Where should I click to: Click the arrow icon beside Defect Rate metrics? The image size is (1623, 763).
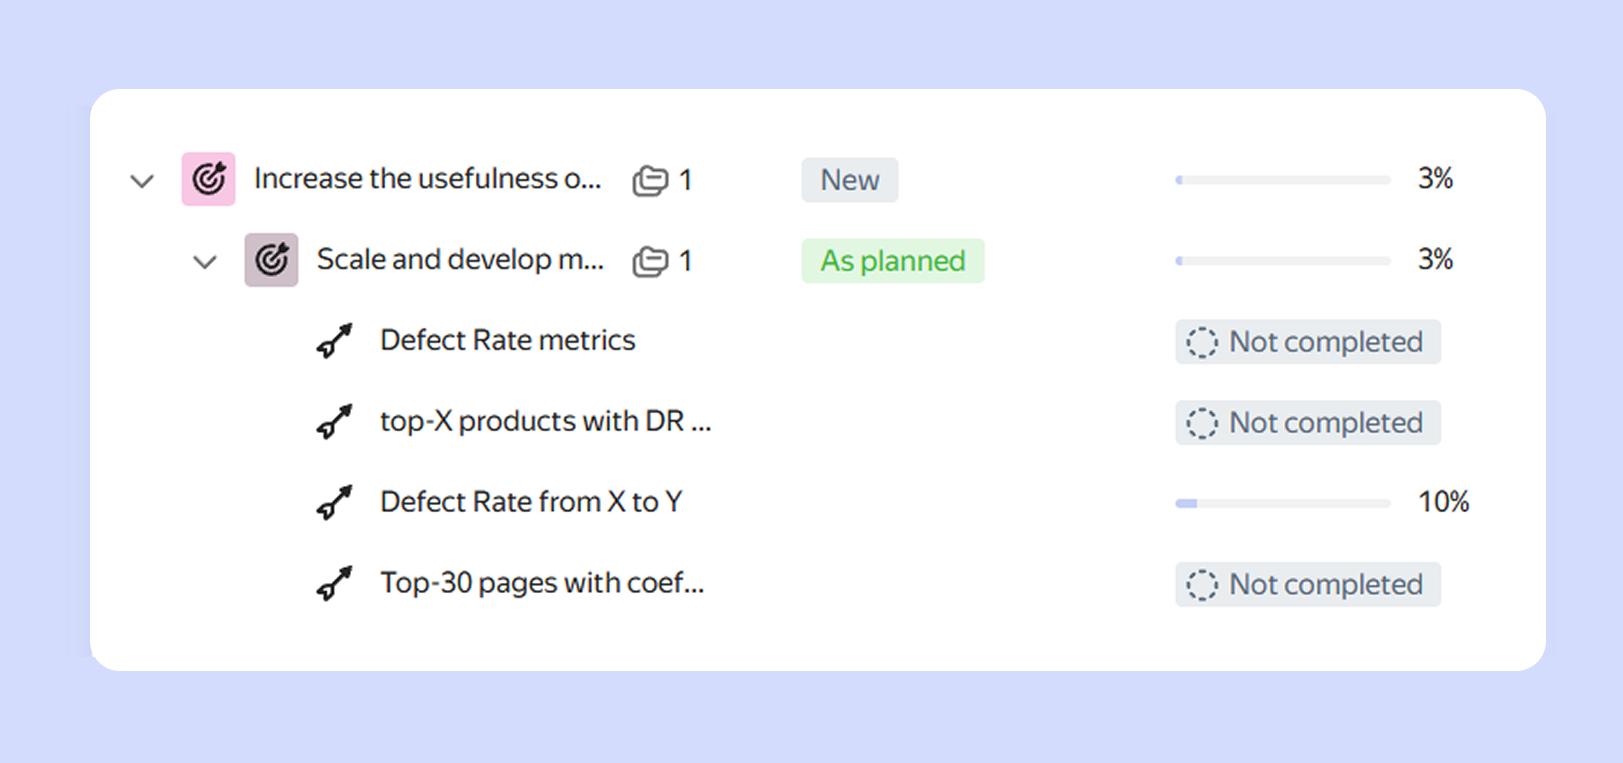tap(334, 341)
